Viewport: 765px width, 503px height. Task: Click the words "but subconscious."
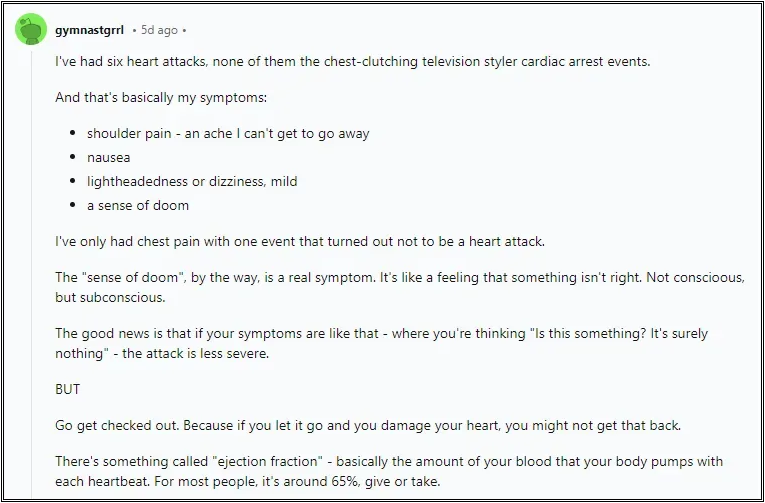point(110,297)
